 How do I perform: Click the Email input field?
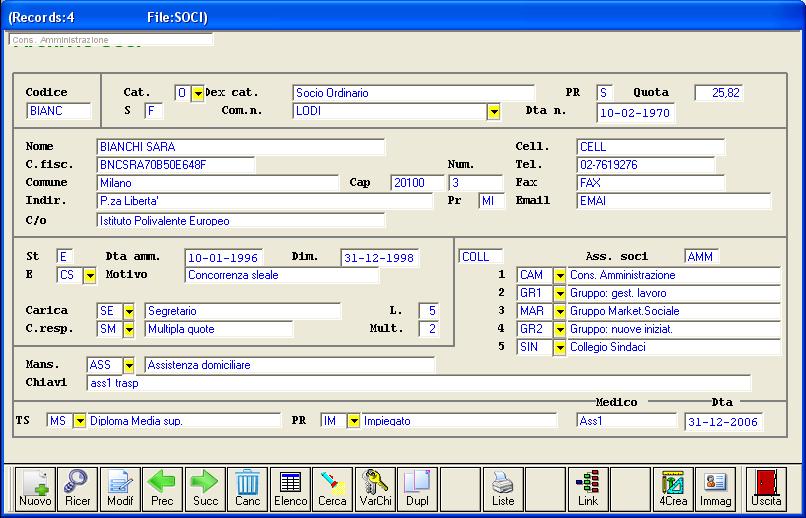(x=674, y=201)
